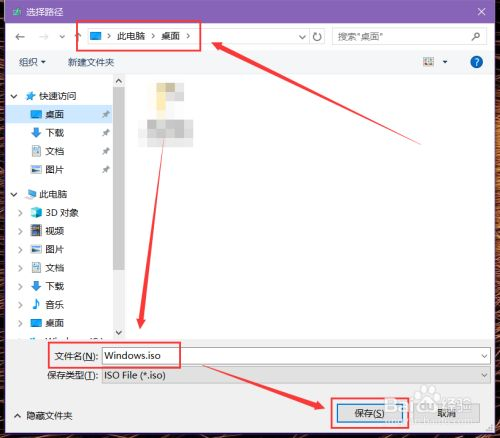Open the 组织 menu

pos(32,62)
